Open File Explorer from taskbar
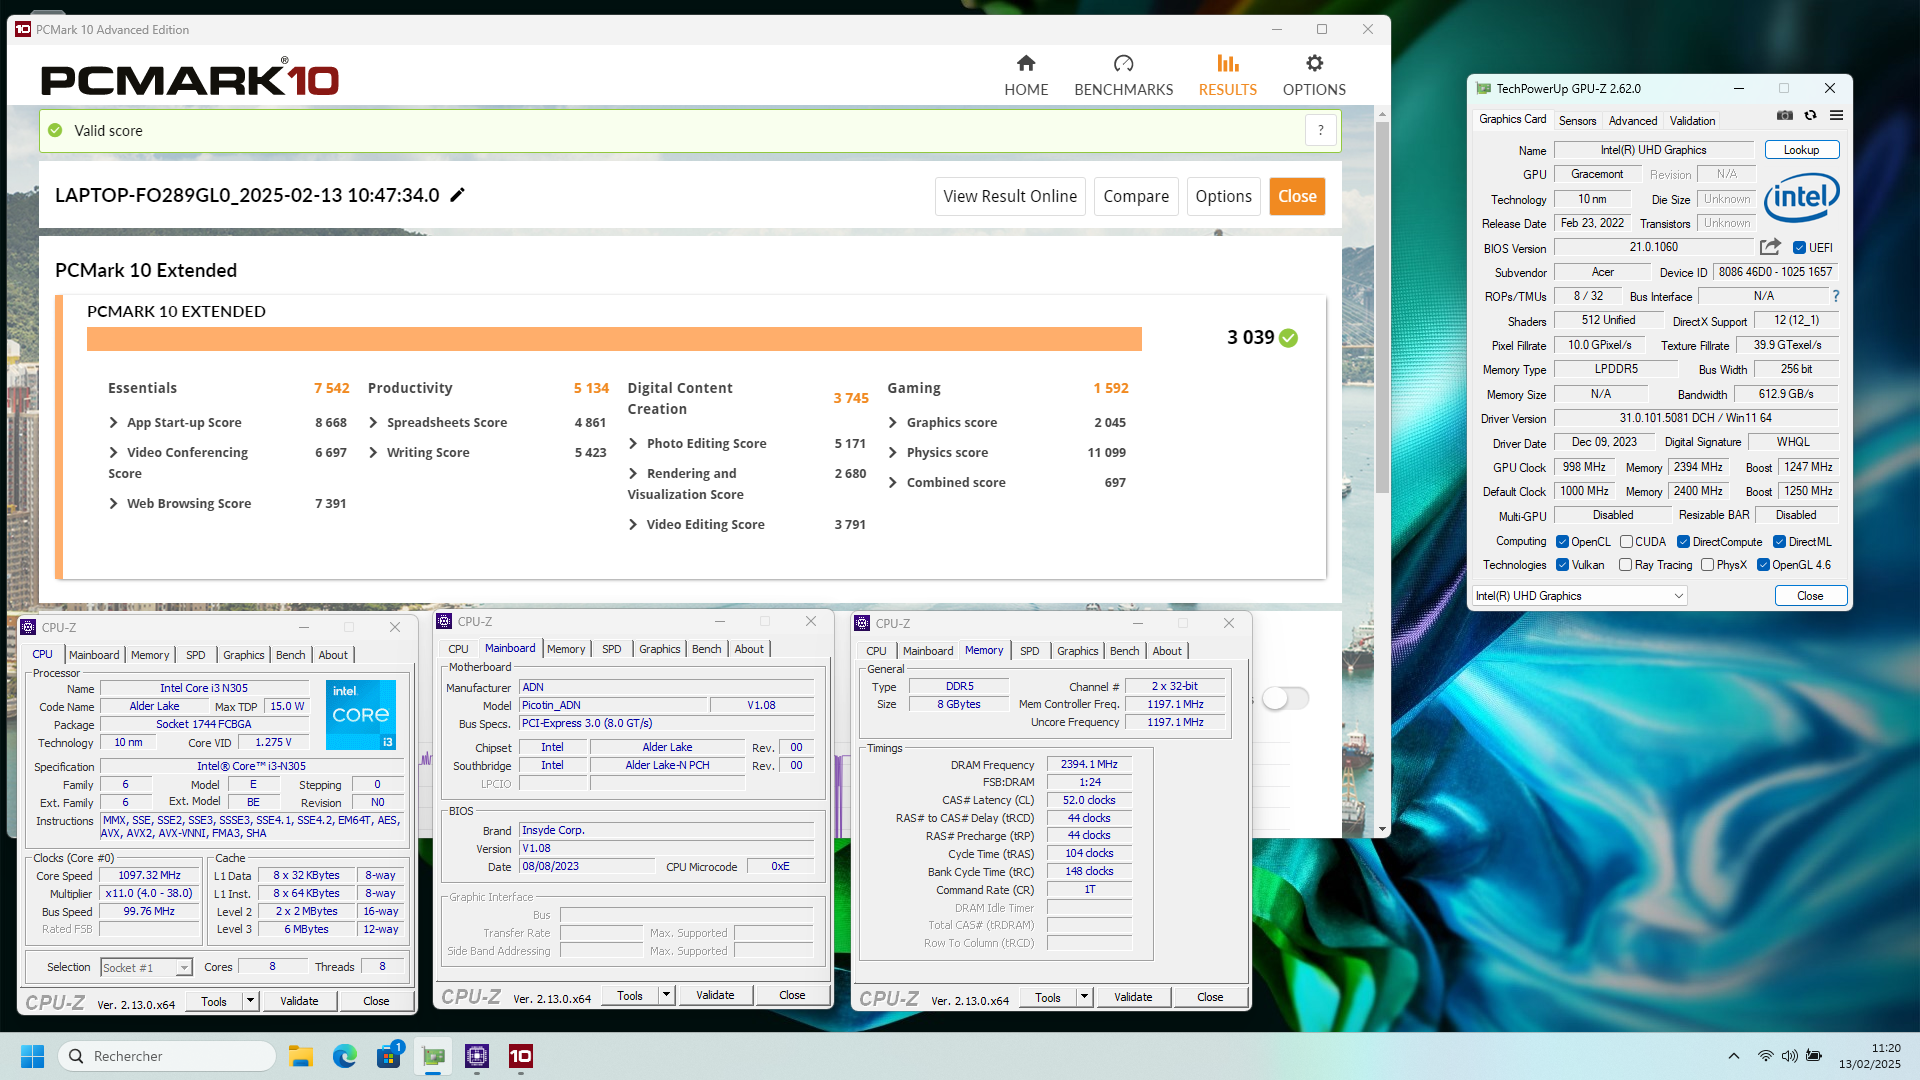The image size is (1920, 1080). pyautogui.click(x=300, y=1056)
